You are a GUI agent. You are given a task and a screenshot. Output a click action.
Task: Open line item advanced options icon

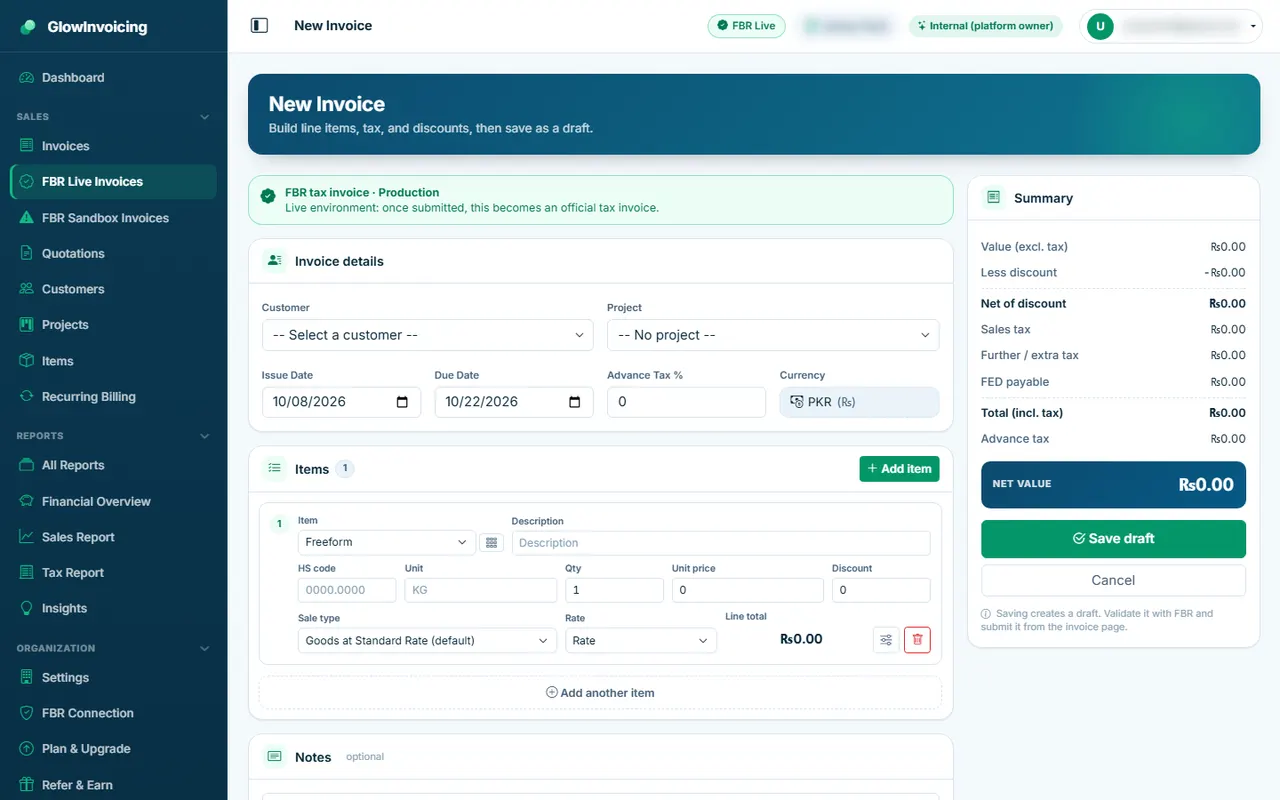[886, 640]
